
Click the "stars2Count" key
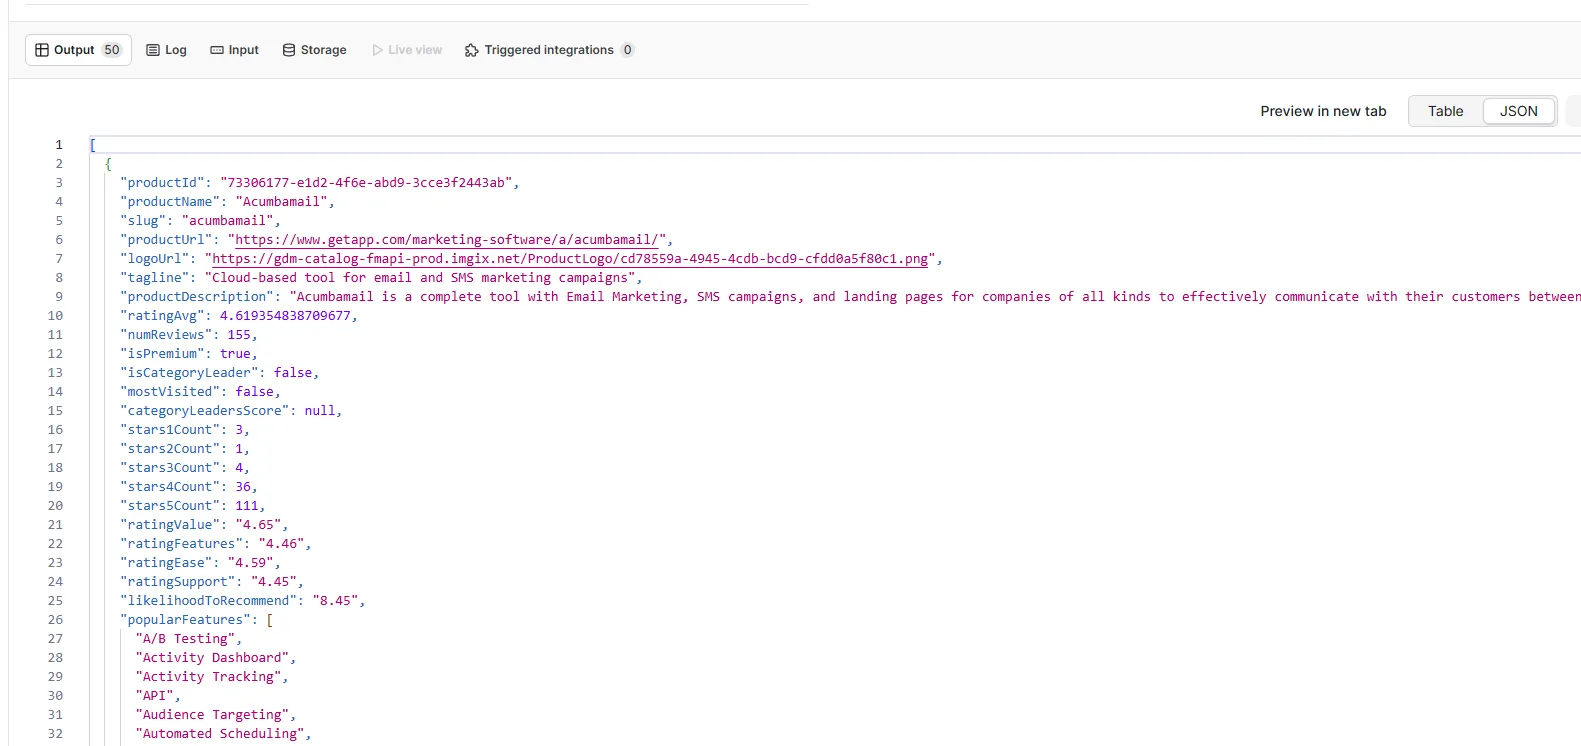[170, 449]
